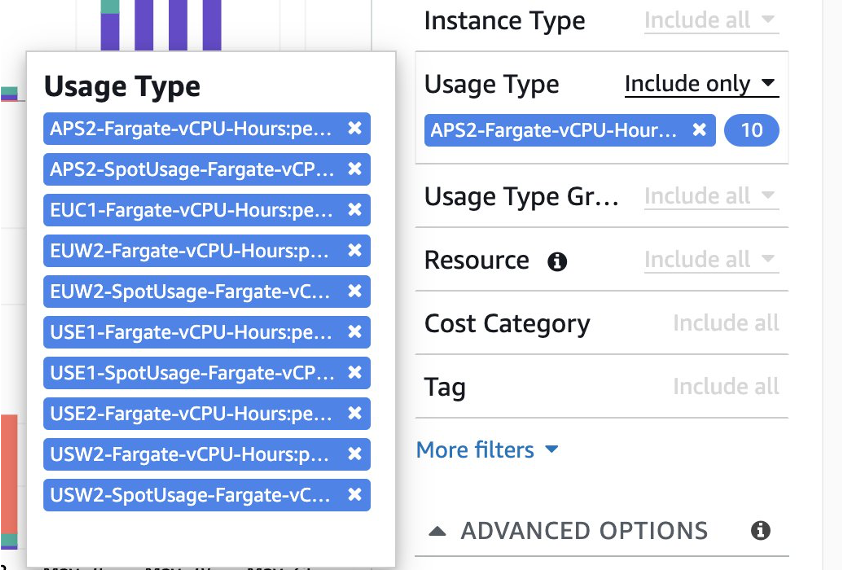Click Cost Category 'Include all' field
Image resolution: width=842 pixels, height=570 pixels.
tap(725, 324)
